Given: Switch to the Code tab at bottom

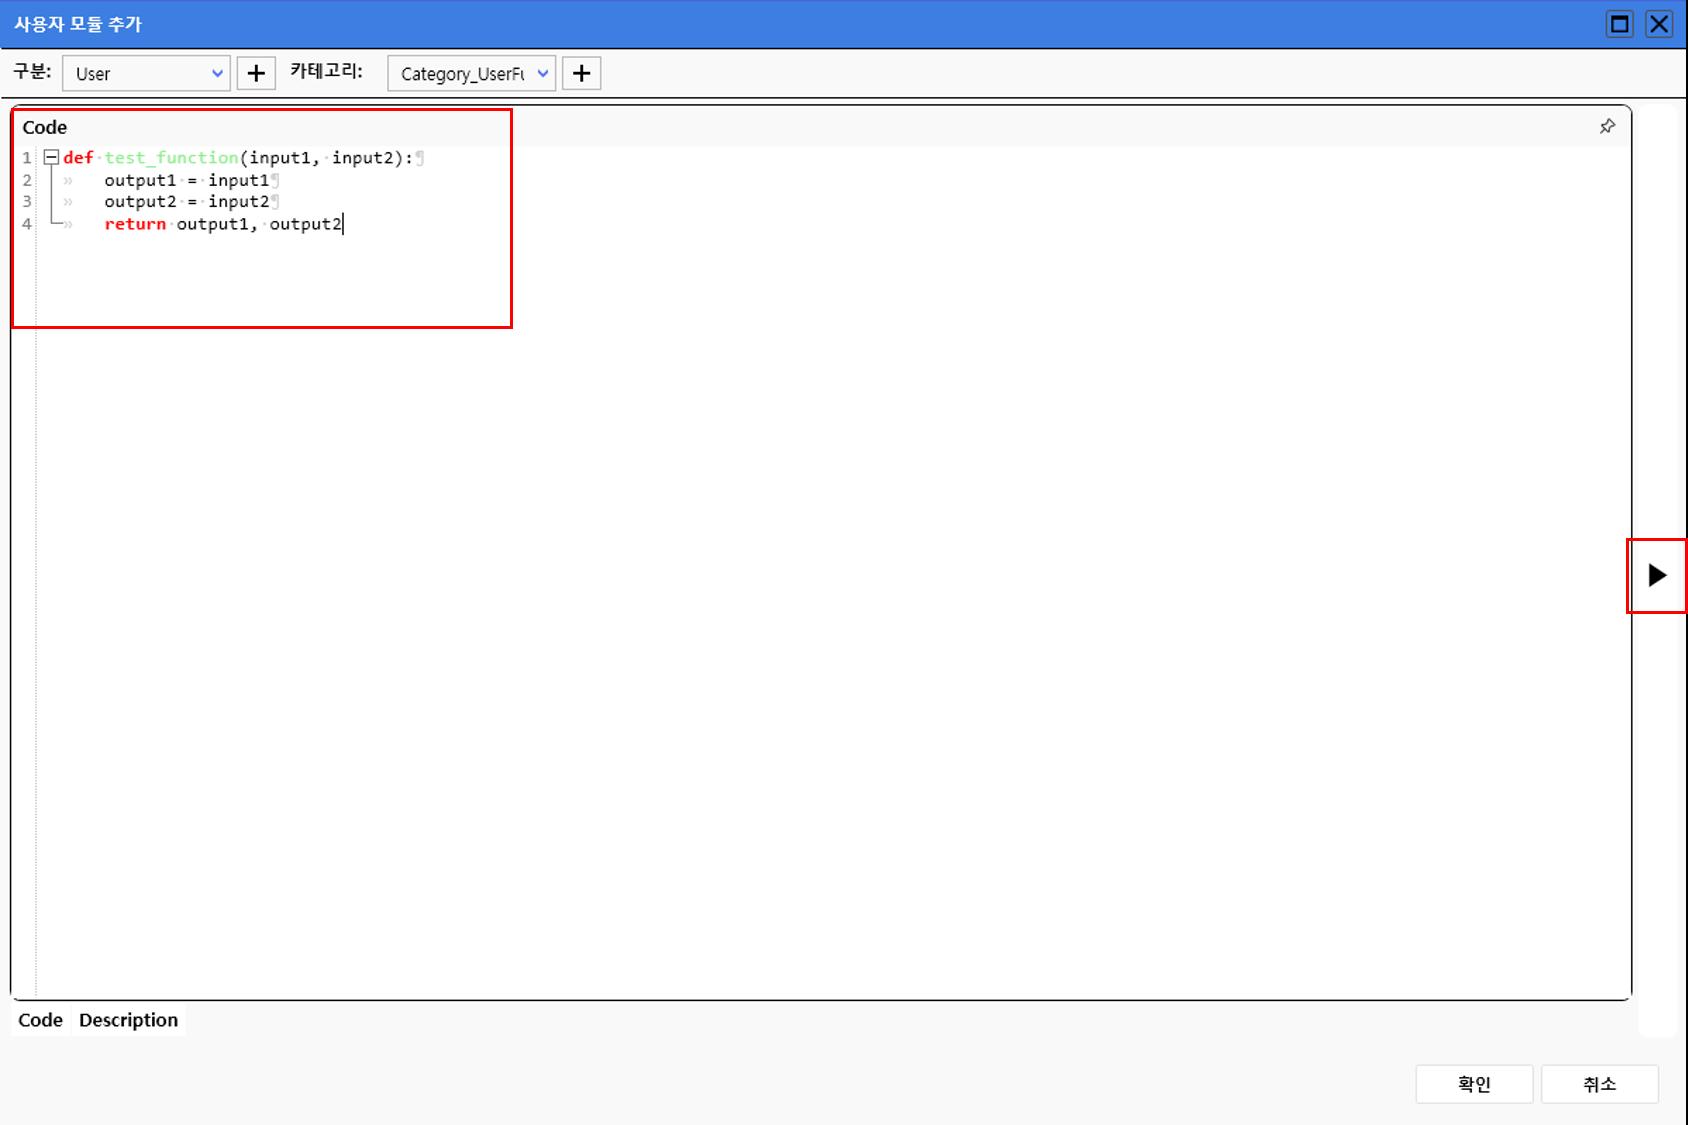Looking at the screenshot, I should (x=40, y=1020).
